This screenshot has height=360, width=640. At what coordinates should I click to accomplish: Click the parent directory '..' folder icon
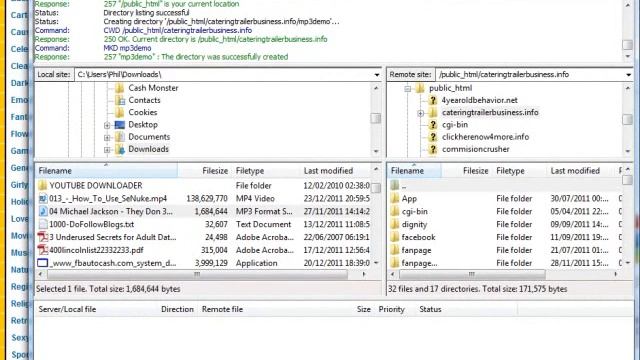click(x=395, y=186)
